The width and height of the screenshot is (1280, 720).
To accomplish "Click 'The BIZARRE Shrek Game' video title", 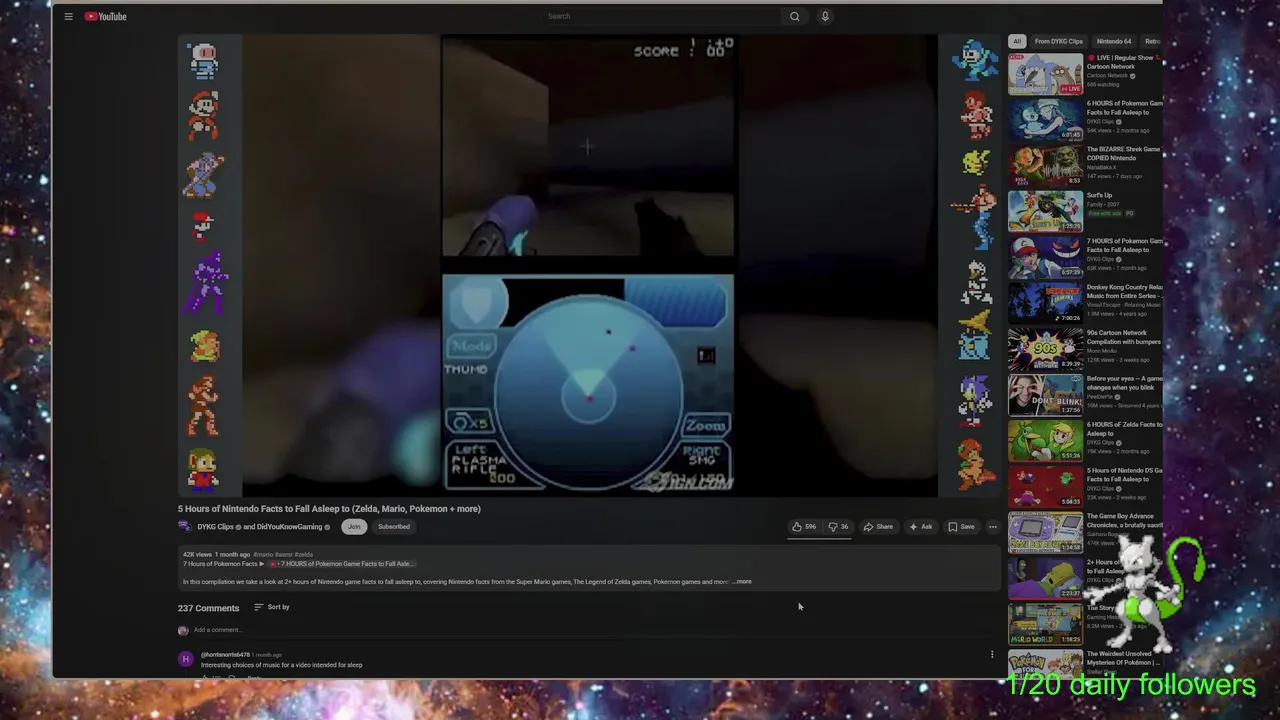I will point(1123,154).
